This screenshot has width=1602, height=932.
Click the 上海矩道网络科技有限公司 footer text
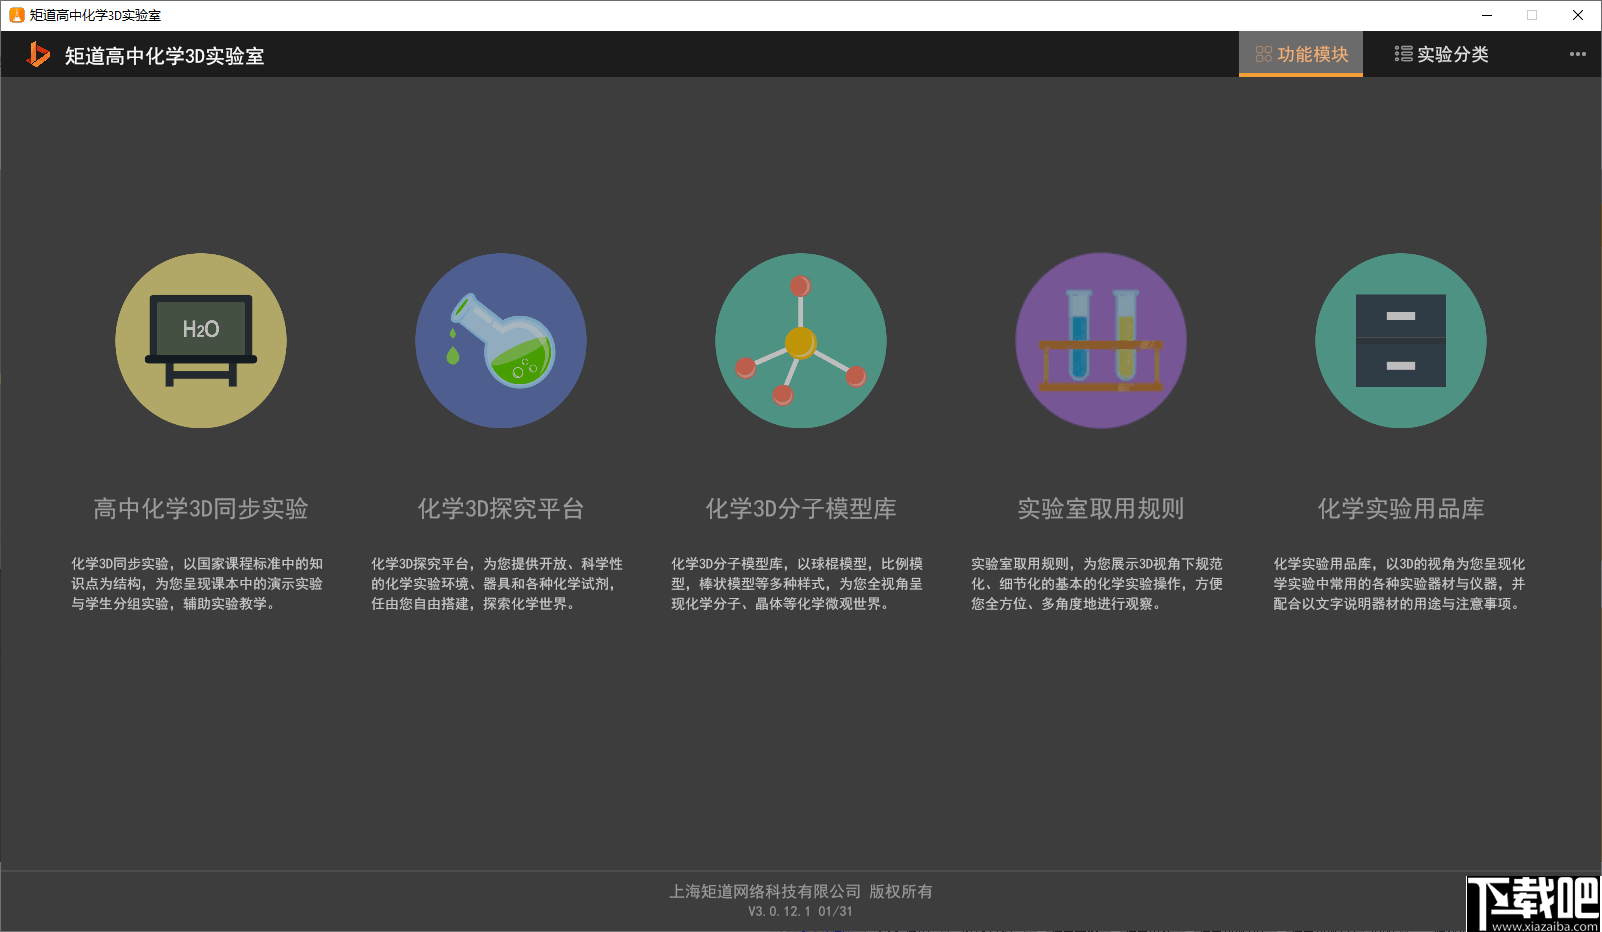coord(800,890)
